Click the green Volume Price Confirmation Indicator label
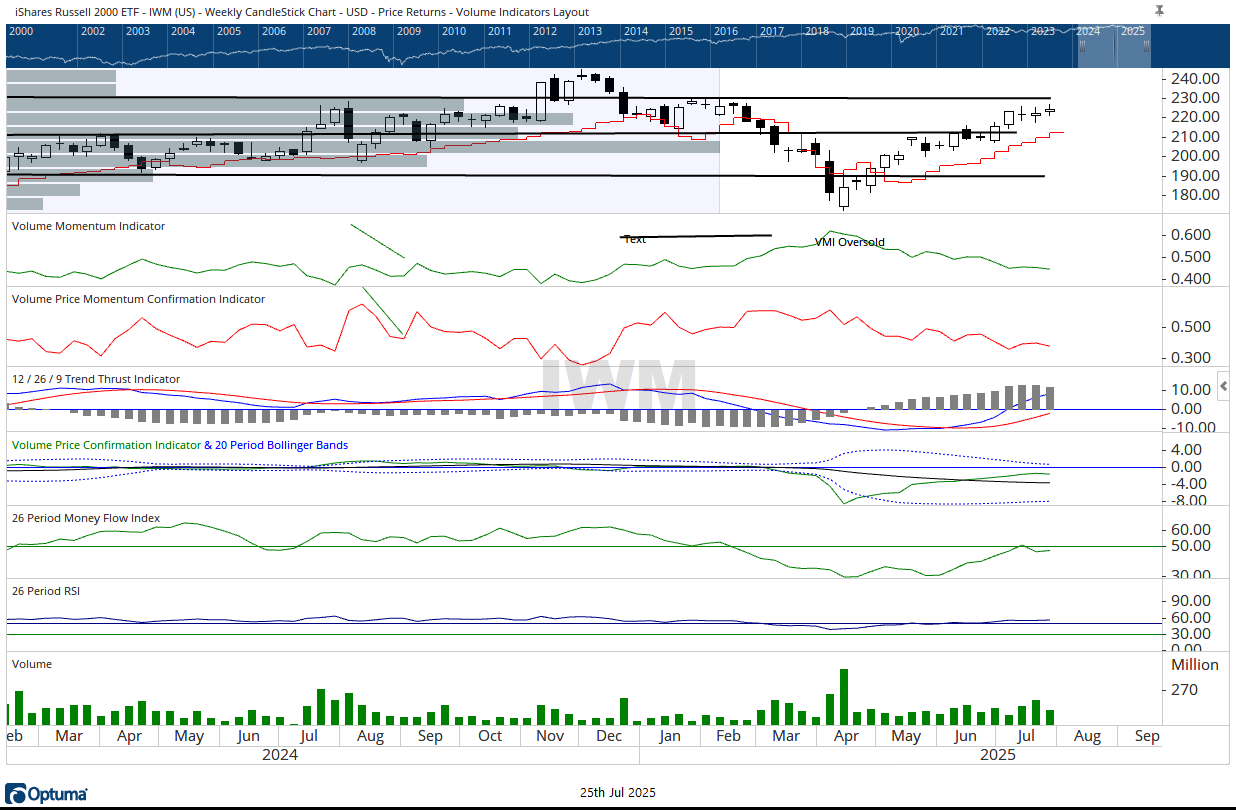Screen dimensions: 1236x810 coord(105,445)
